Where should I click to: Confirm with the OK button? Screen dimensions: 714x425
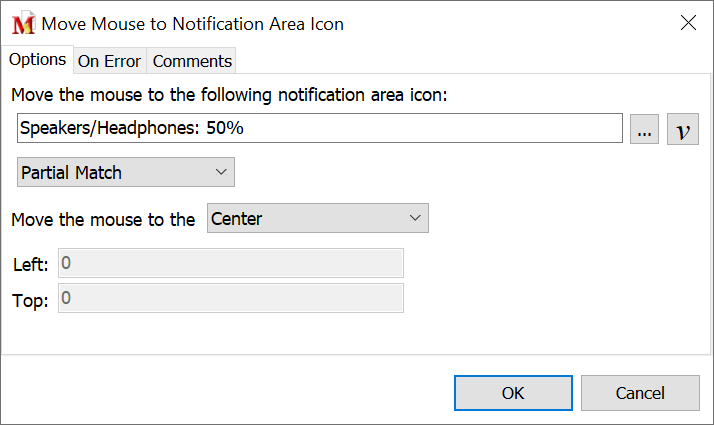(x=513, y=393)
